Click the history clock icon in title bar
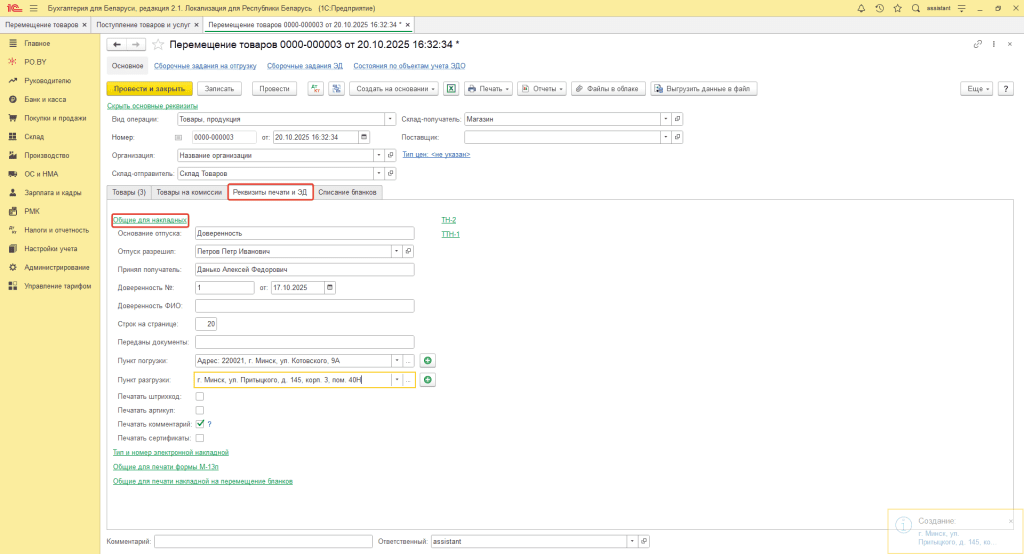 [x=879, y=8]
